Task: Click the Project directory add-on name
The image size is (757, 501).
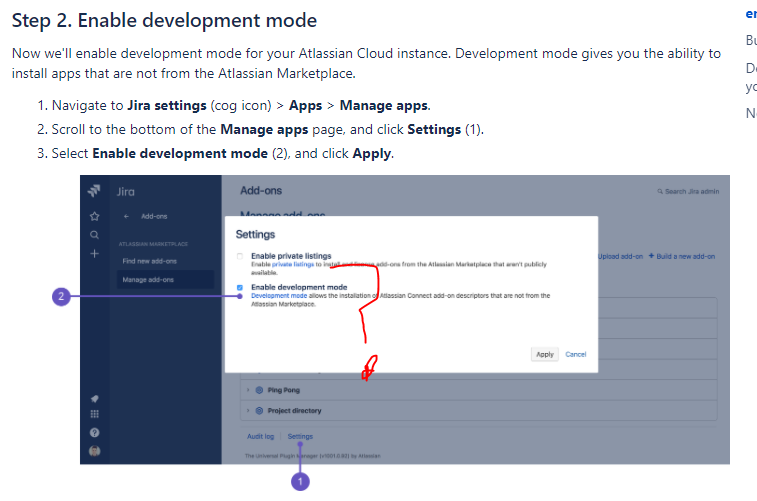Action: click(x=294, y=411)
